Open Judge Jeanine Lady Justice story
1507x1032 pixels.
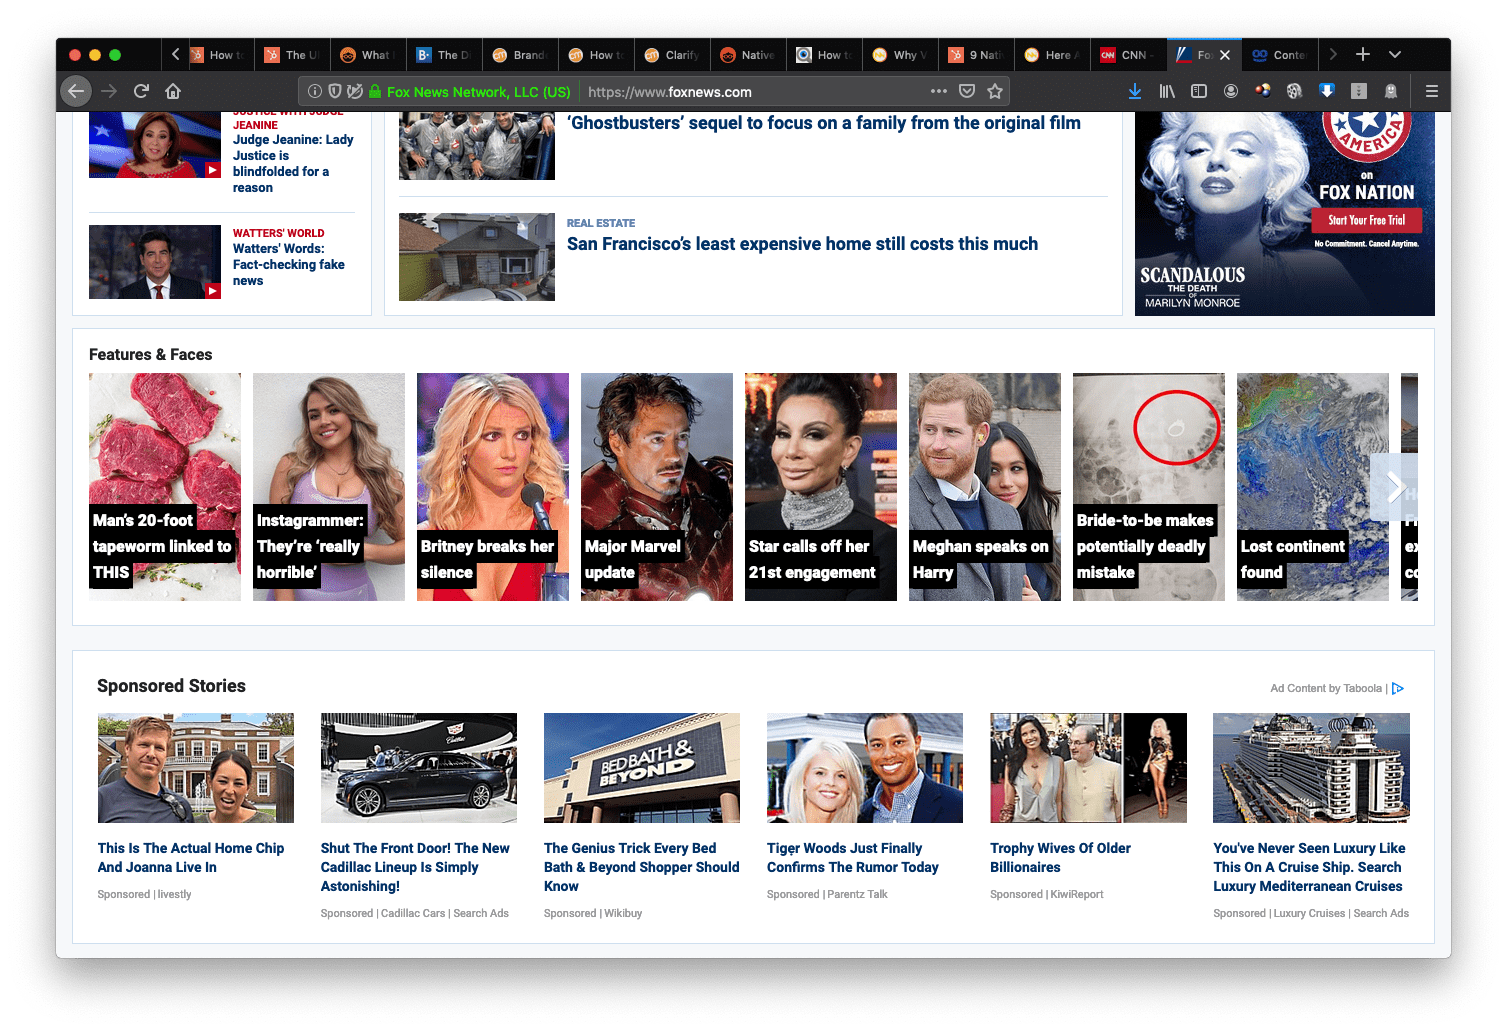[293, 164]
